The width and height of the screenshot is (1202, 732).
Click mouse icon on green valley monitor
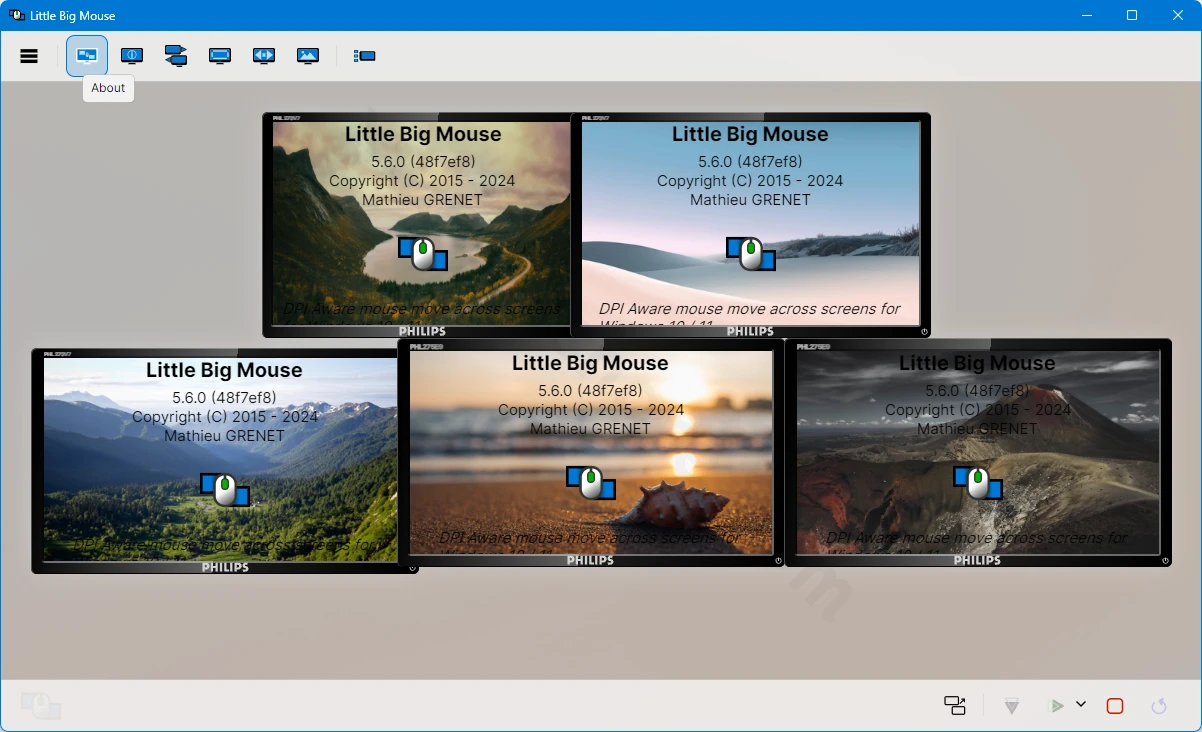point(224,490)
